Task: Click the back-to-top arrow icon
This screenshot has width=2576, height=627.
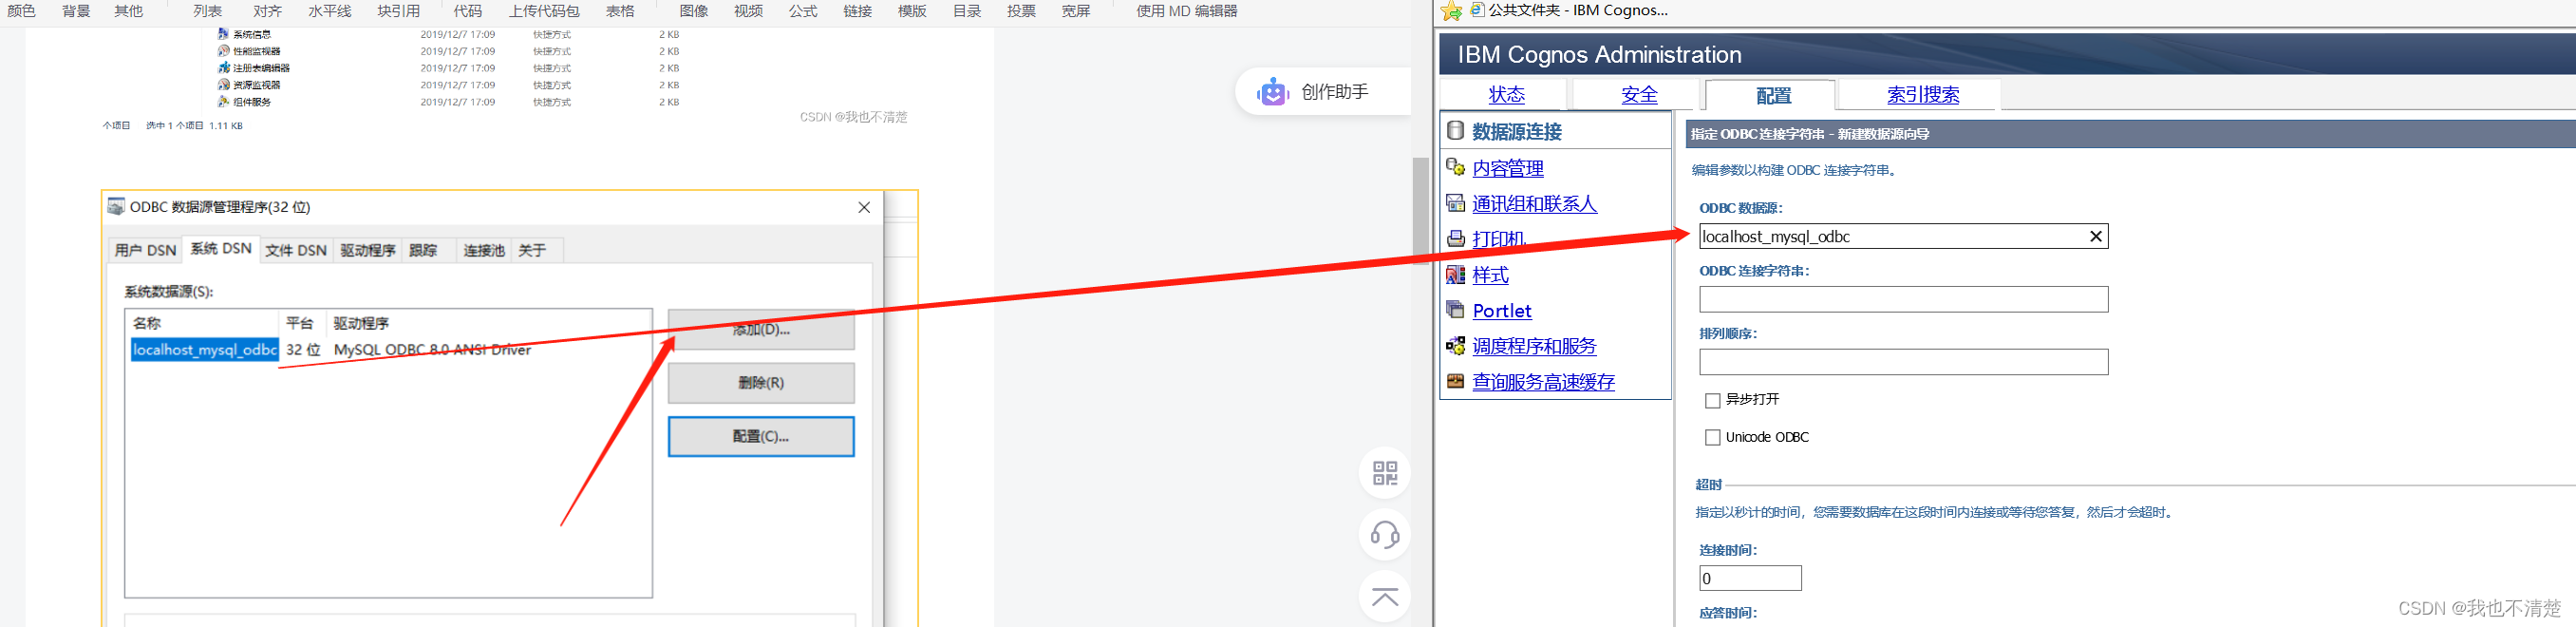Action: coord(1385,597)
